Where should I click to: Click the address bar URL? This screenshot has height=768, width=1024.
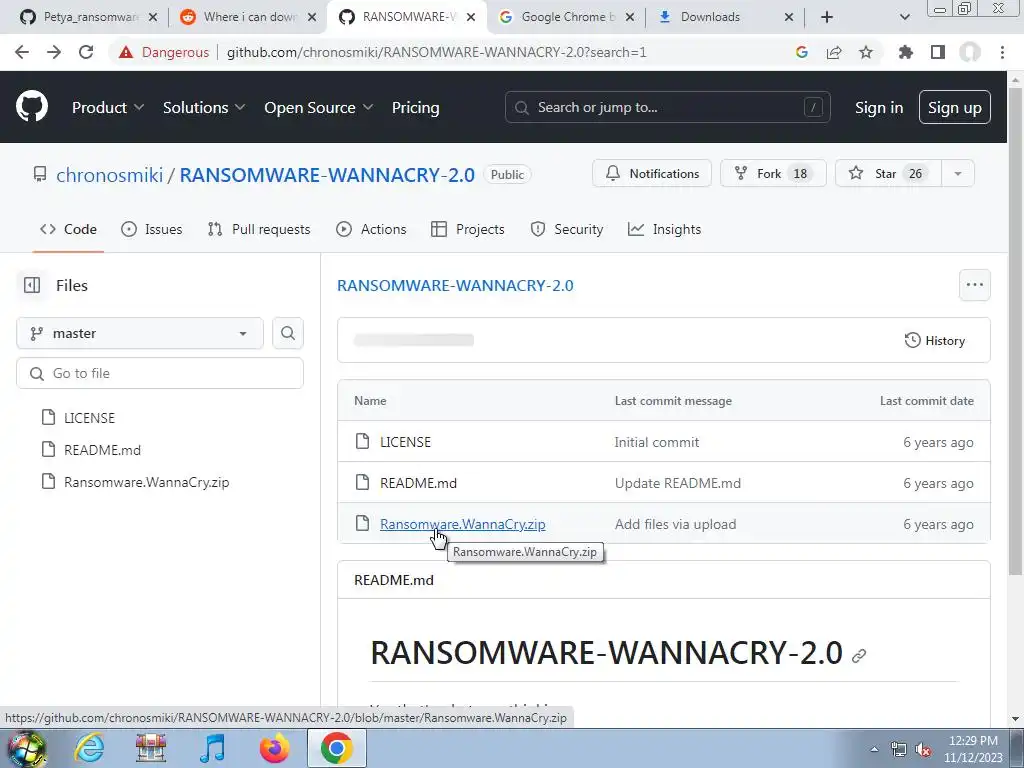(436, 52)
